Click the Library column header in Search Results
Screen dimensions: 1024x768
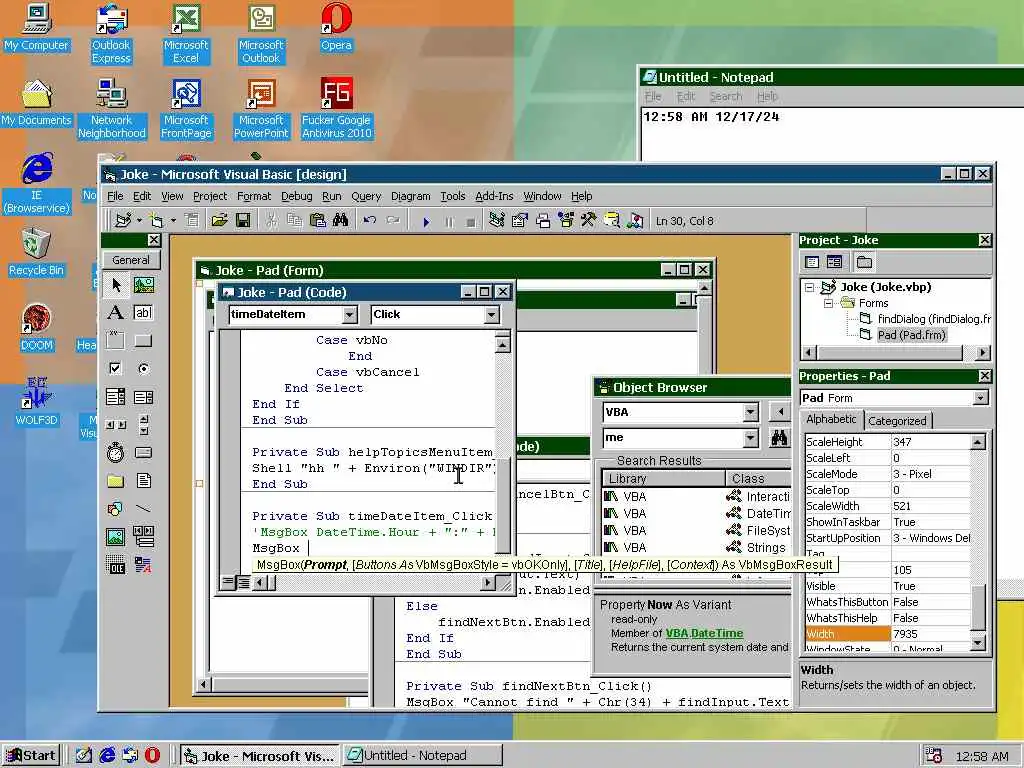point(663,479)
